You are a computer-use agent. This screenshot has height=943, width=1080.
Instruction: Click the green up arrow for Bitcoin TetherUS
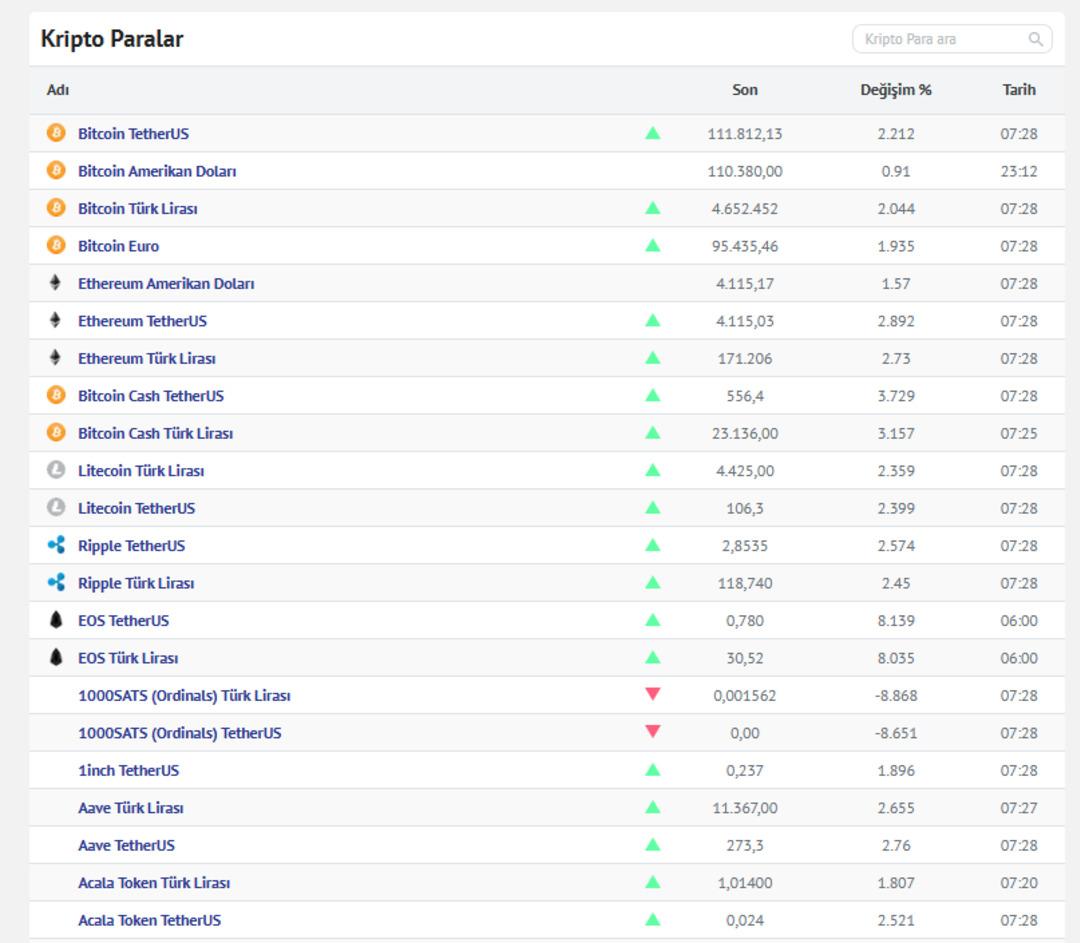click(x=652, y=133)
